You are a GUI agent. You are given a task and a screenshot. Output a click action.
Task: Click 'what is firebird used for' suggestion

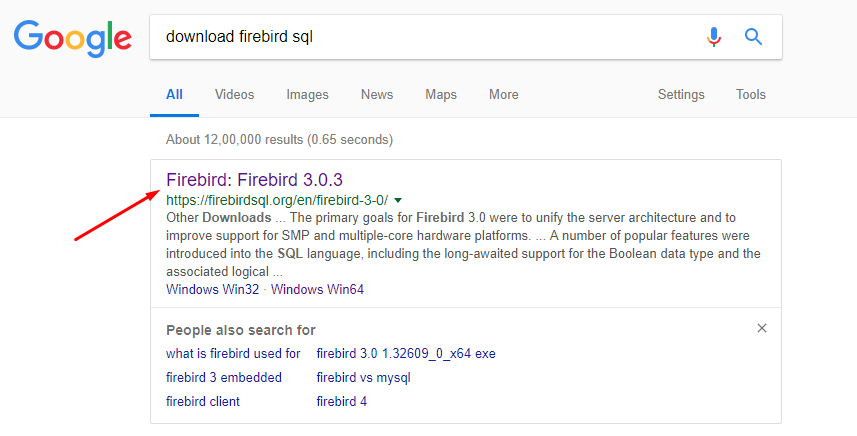click(233, 353)
